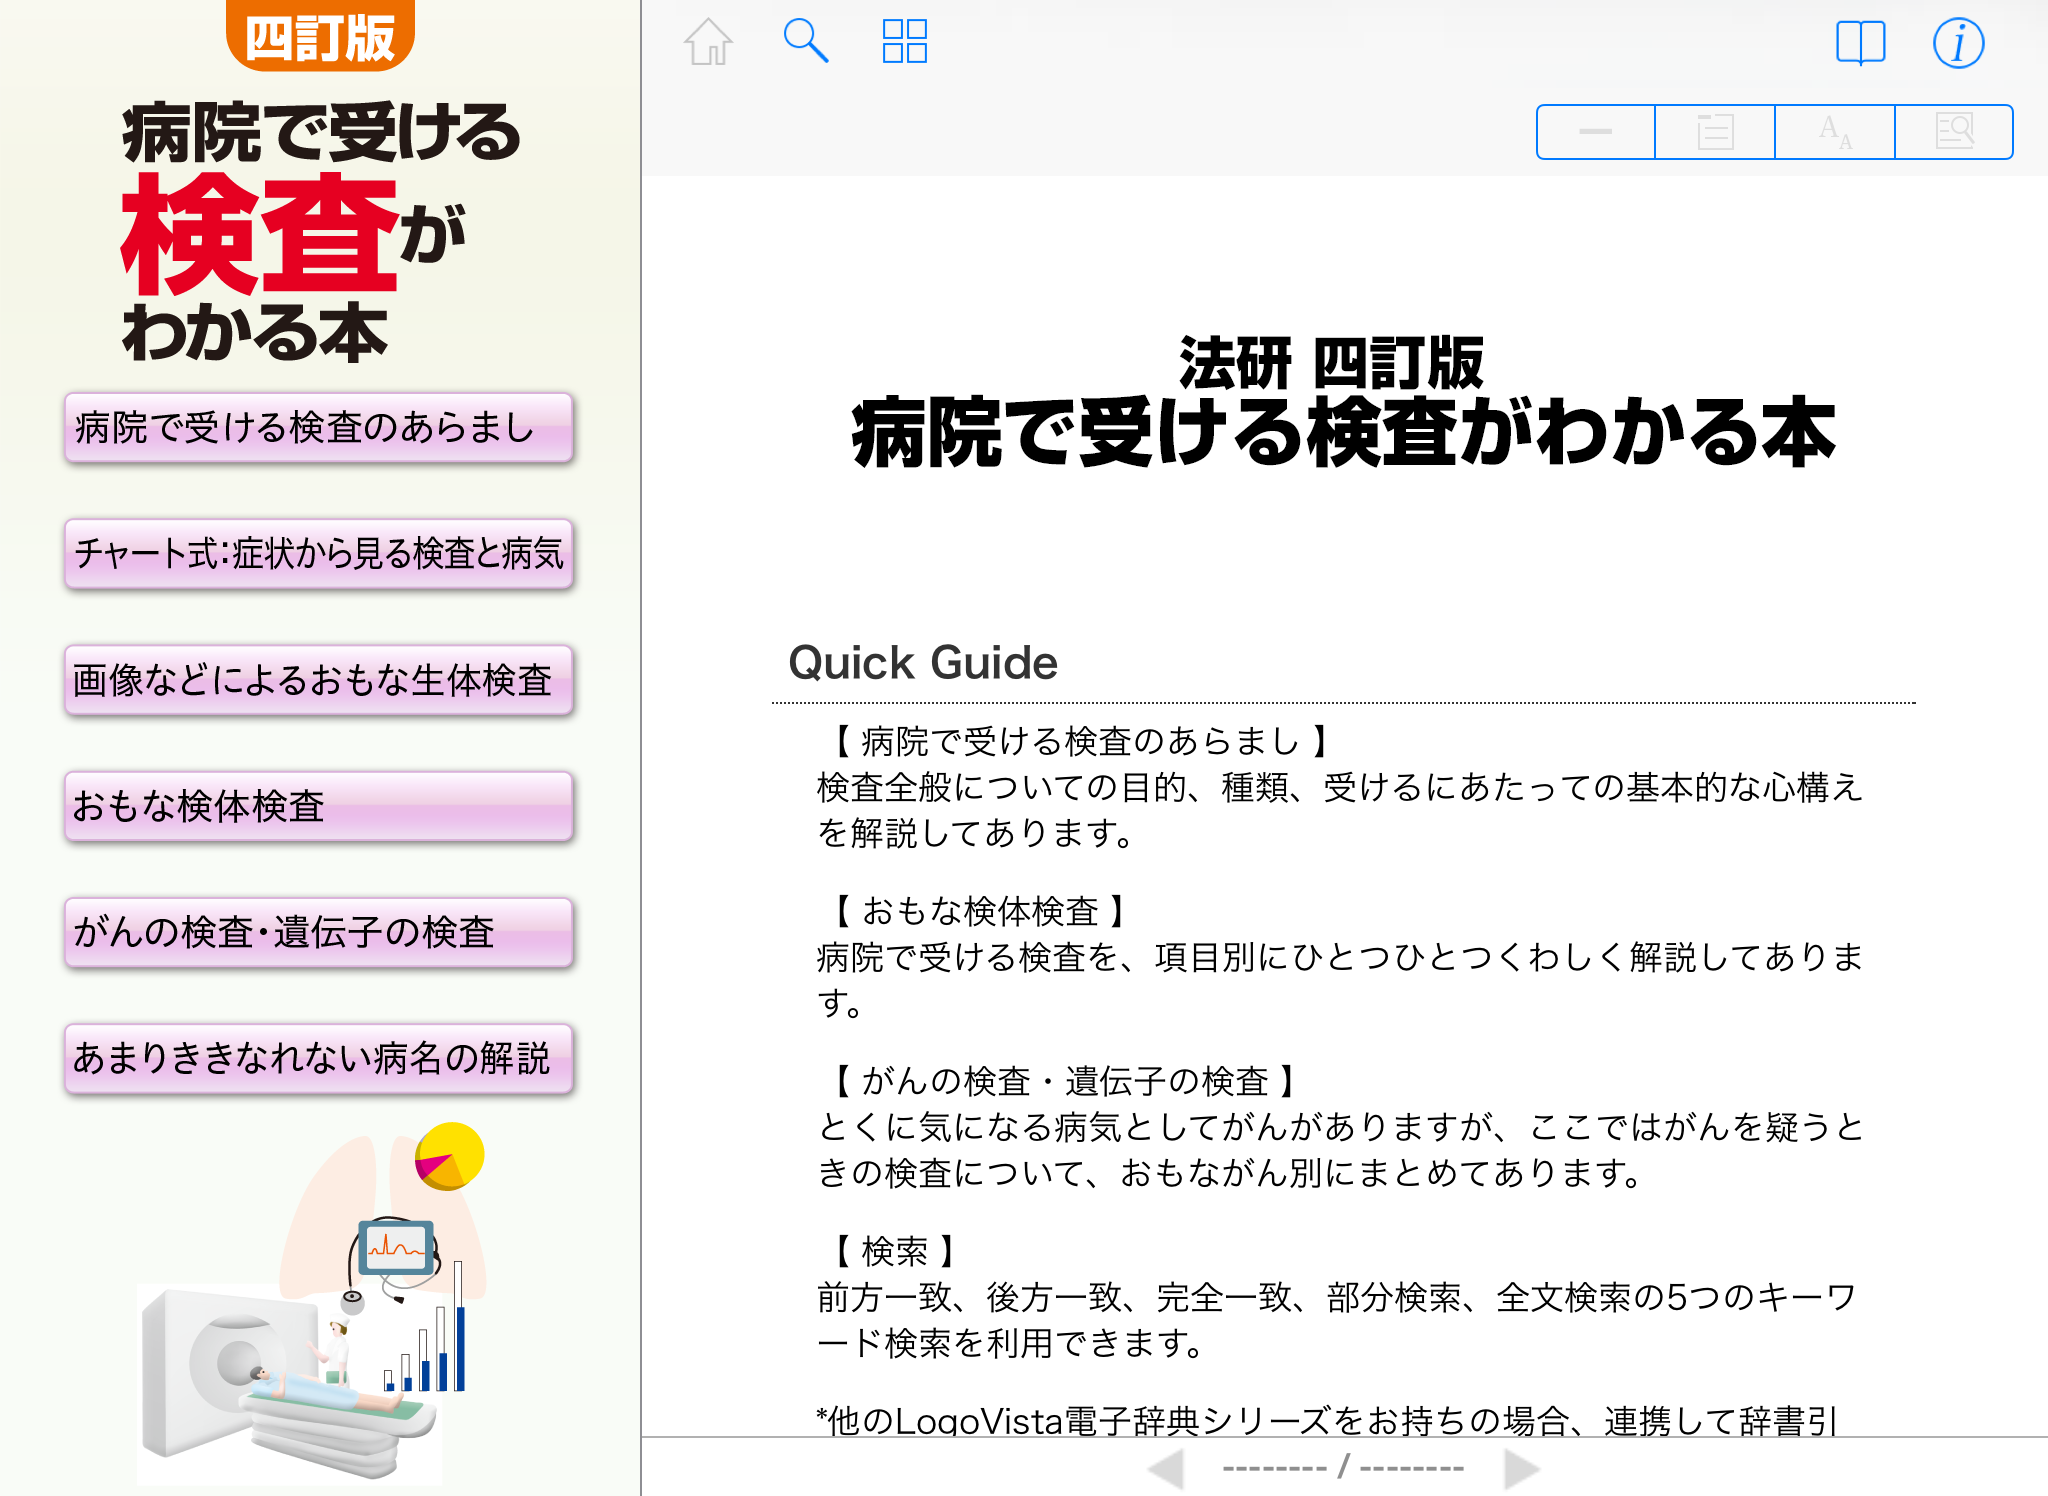Open the book reading view icon

coord(1860,43)
